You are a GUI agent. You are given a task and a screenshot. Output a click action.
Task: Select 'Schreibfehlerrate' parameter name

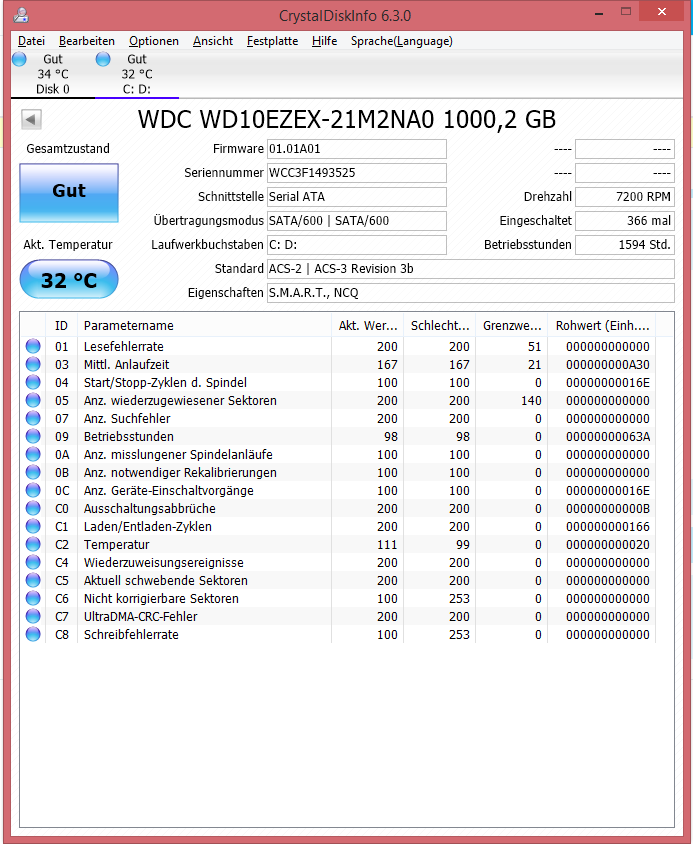point(131,634)
